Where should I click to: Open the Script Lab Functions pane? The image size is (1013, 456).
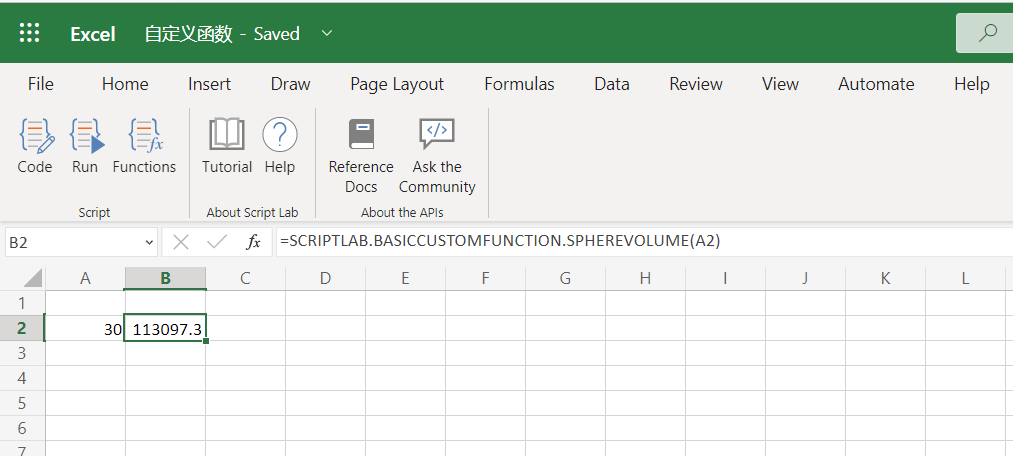tap(144, 146)
